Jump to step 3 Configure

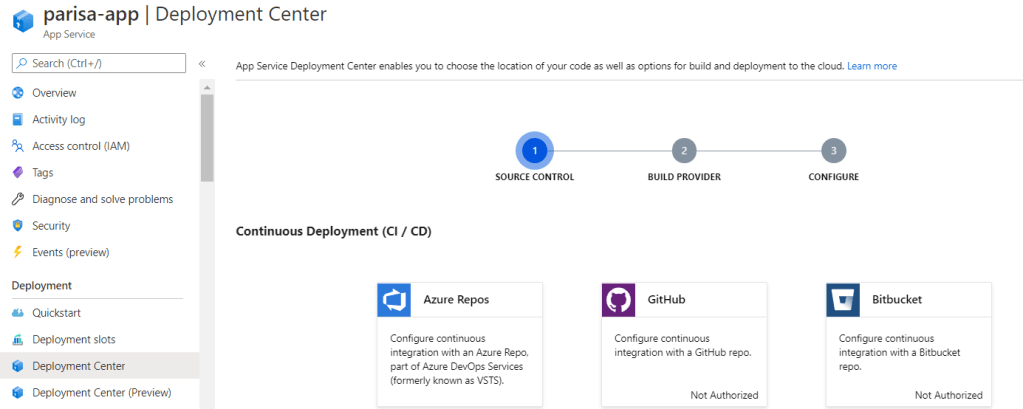pos(833,150)
